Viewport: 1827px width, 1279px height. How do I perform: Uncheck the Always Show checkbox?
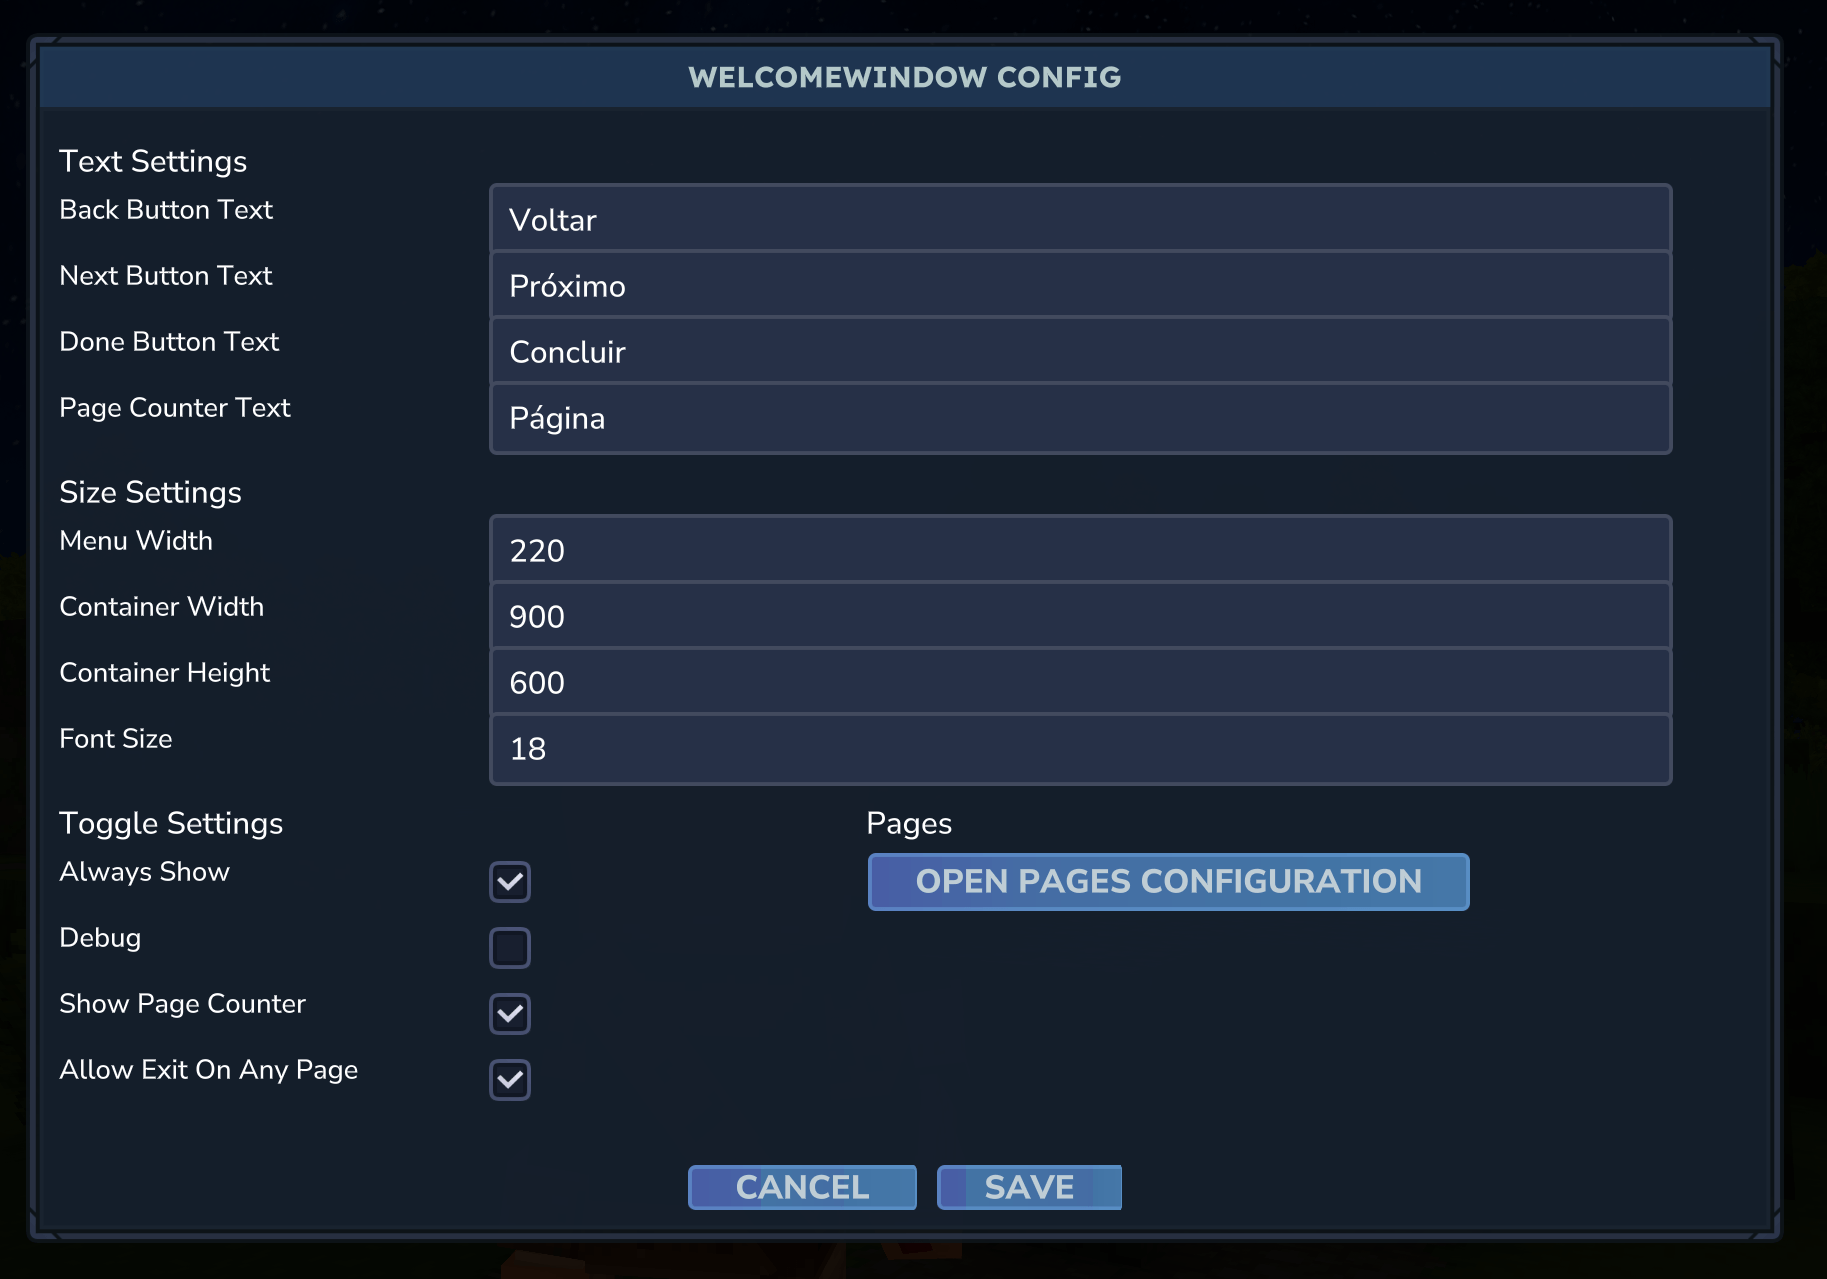pyautogui.click(x=510, y=882)
